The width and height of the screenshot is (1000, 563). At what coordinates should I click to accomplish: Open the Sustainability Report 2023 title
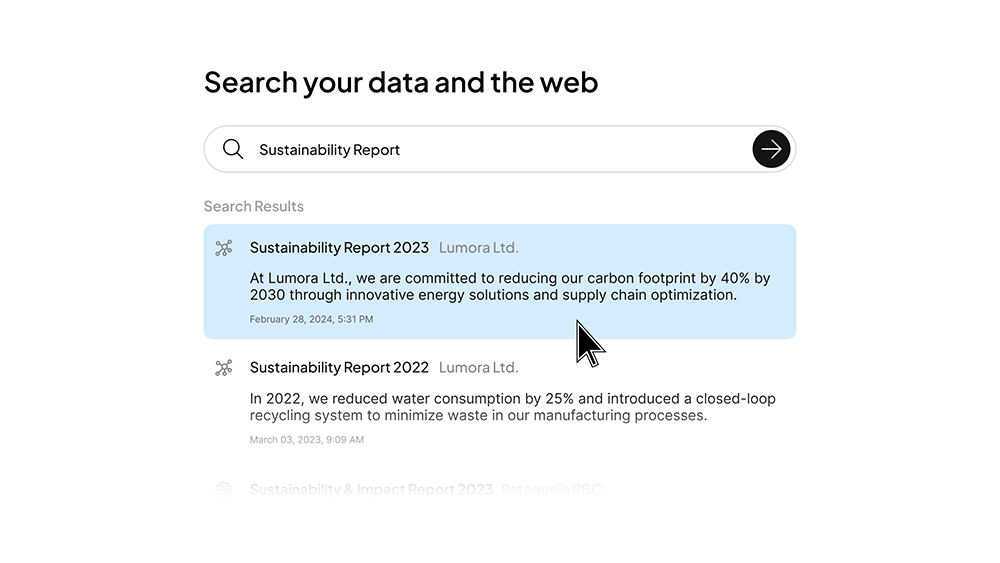point(339,247)
